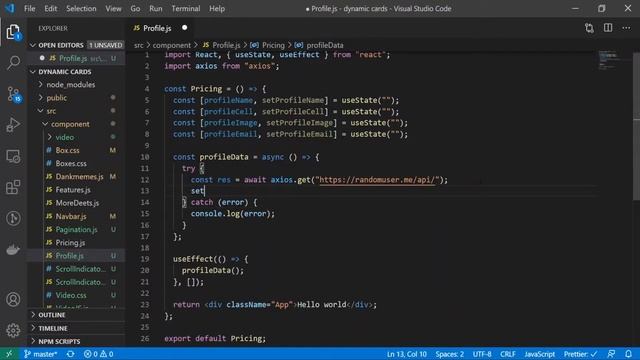Click the Open Changes icon in the editor toolbar
The width and height of the screenshot is (640, 360).
click(x=589, y=28)
